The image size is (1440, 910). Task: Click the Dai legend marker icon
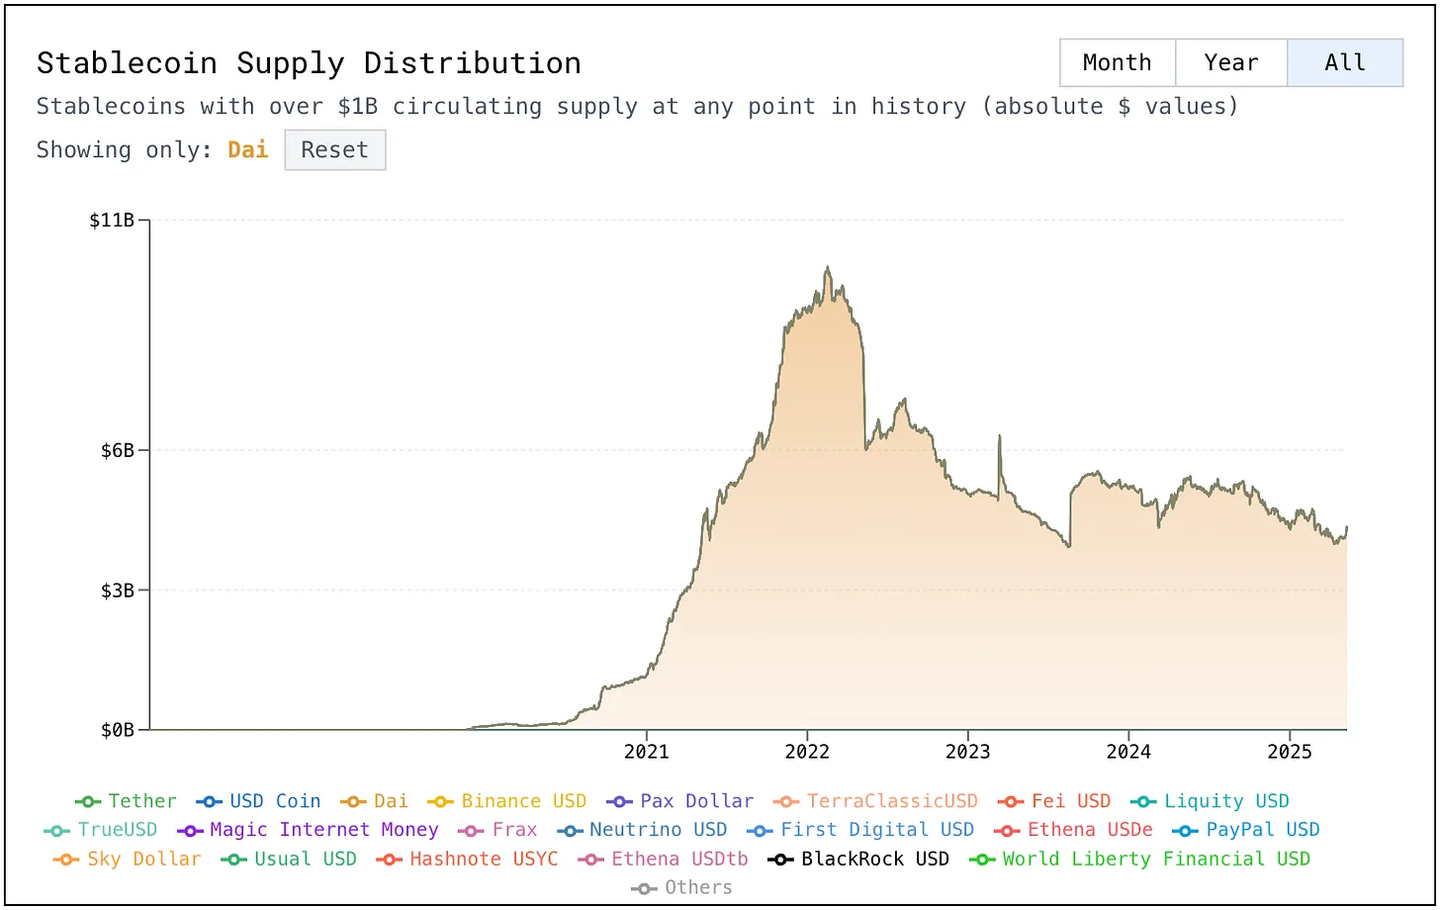click(353, 802)
